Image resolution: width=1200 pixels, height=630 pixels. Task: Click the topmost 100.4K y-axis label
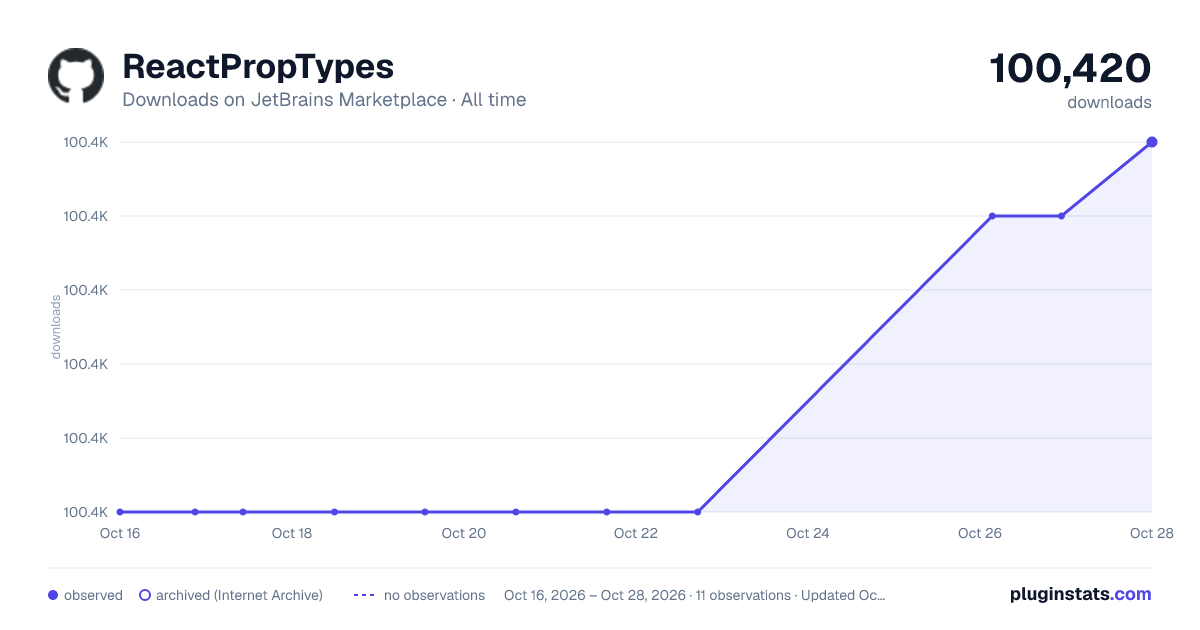pyautogui.click(x=86, y=142)
